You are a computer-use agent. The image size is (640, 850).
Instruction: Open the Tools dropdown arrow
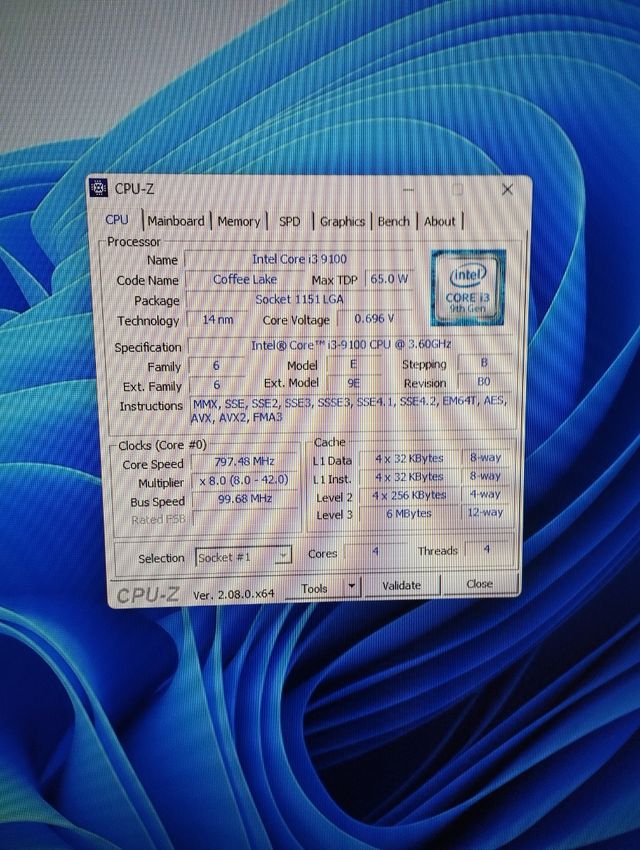pyautogui.click(x=351, y=587)
